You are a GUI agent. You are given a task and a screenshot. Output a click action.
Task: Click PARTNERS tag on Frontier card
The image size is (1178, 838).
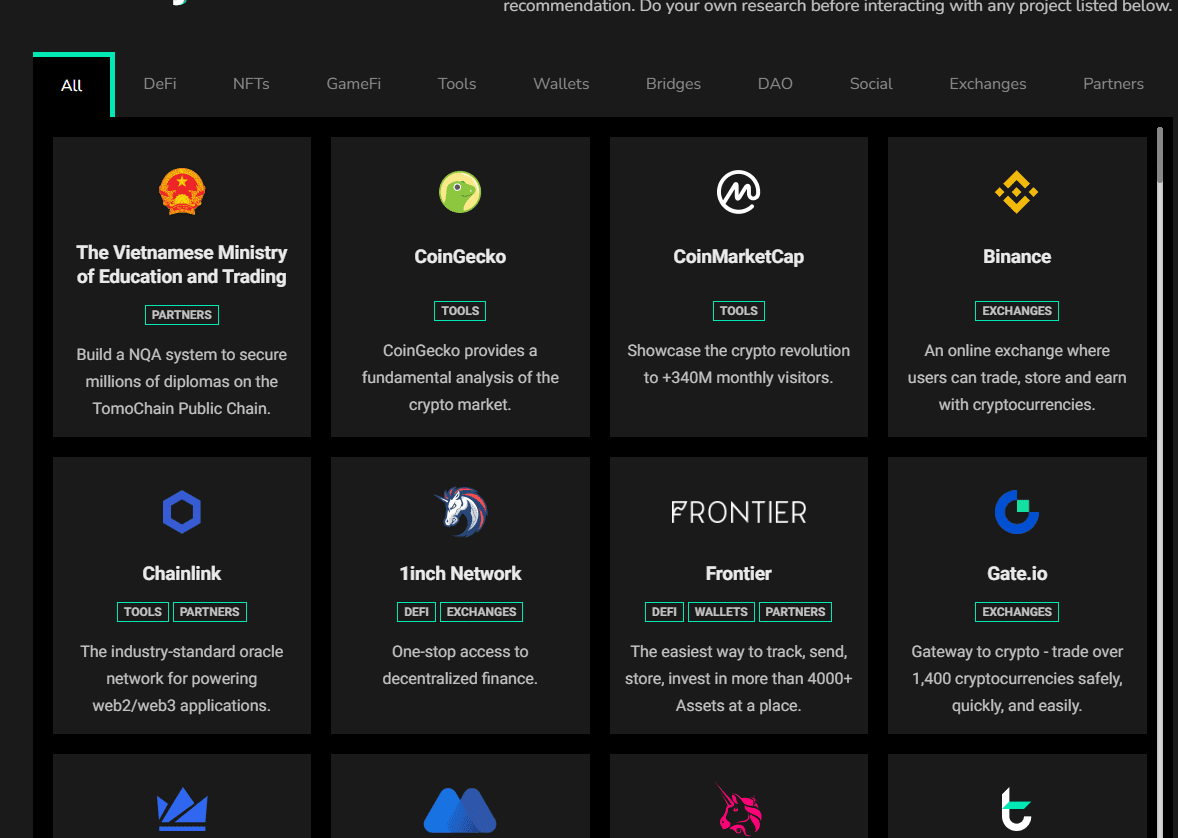pyautogui.click(x=796, y=612)
